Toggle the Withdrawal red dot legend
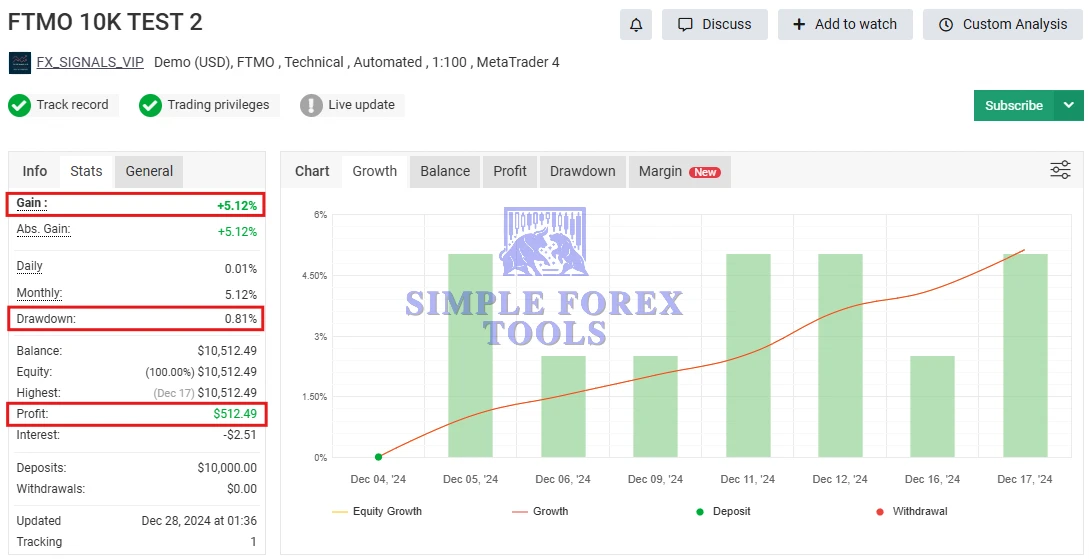This screenshot has width=1089, height=559. tap(880, 512)
